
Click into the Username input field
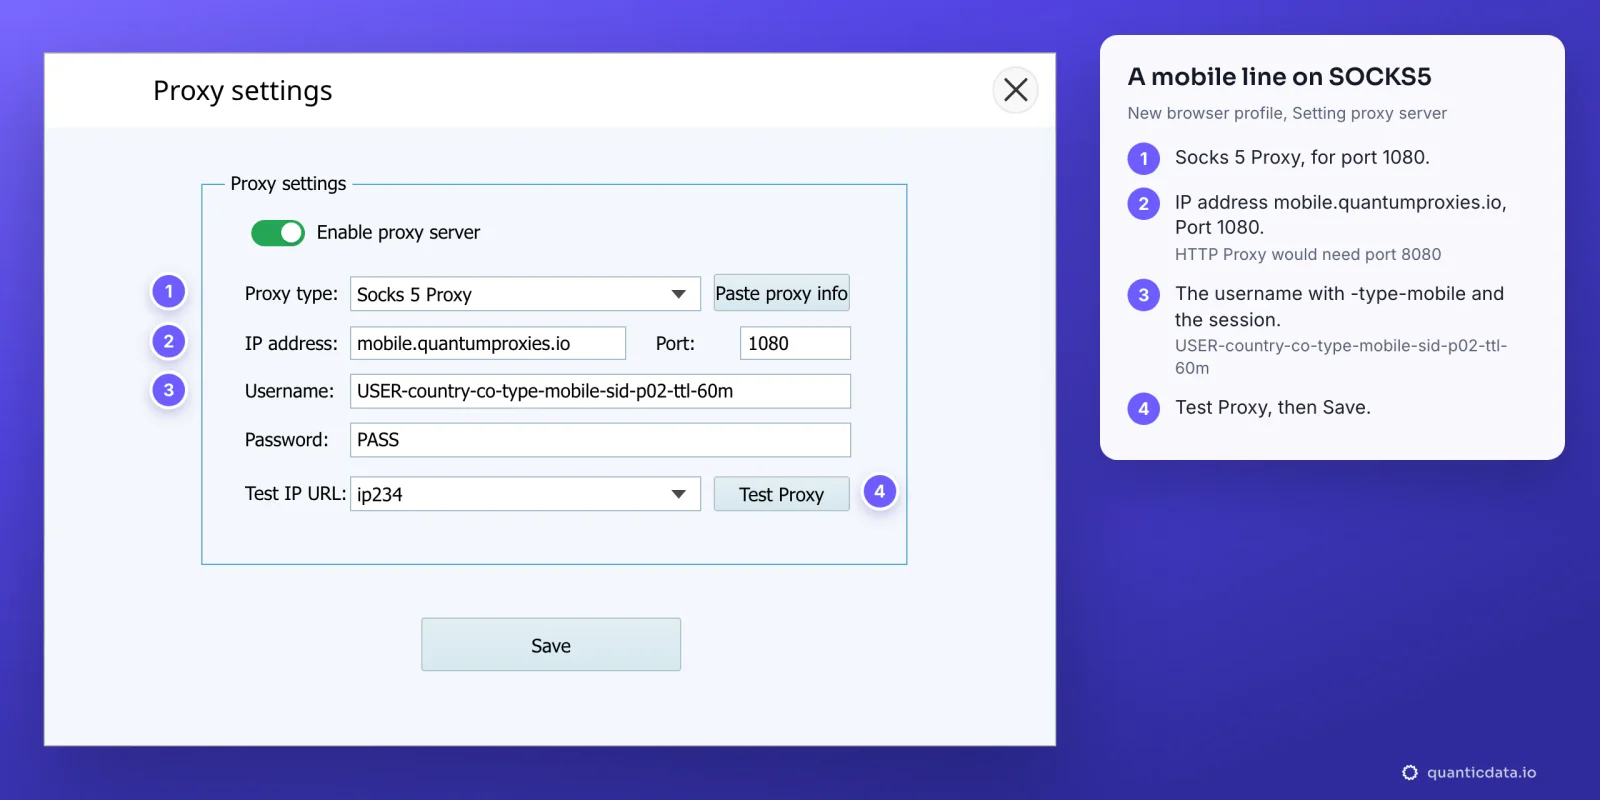coord(600,391)
